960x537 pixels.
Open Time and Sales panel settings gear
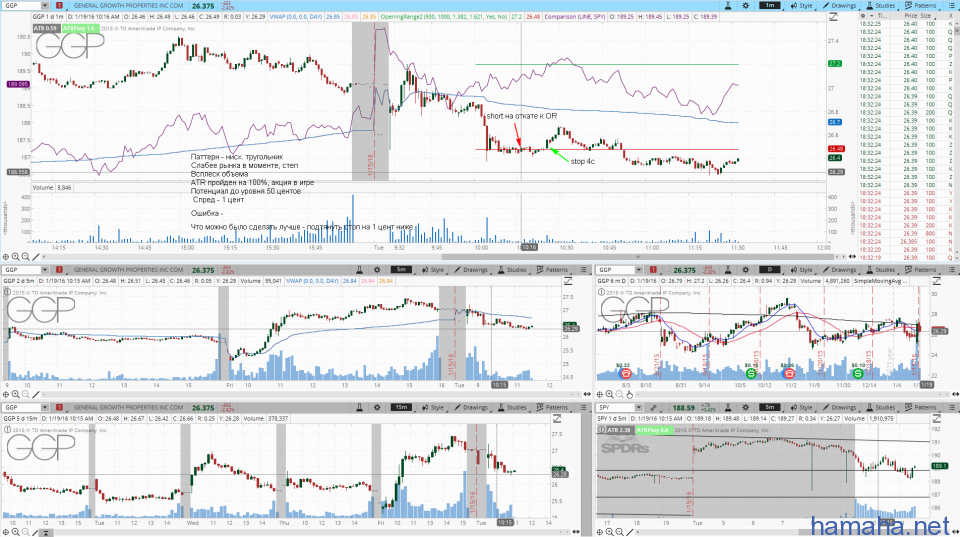(x=863, y=15)
